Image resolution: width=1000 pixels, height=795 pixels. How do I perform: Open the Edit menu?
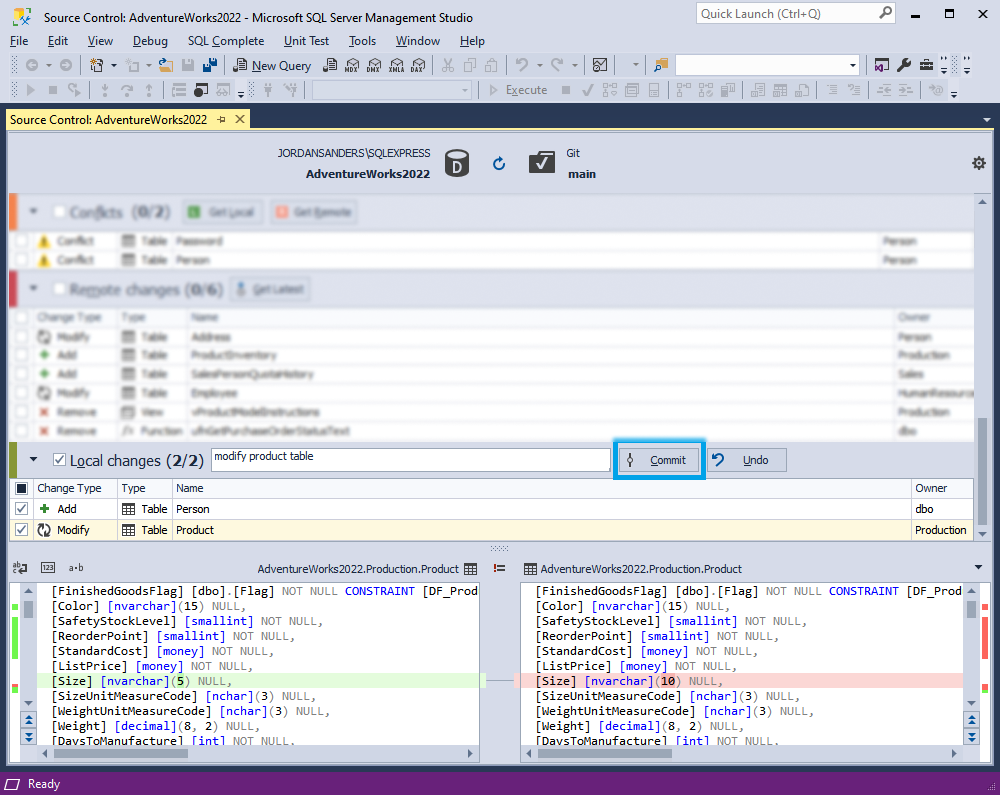[x=57, y=41]
